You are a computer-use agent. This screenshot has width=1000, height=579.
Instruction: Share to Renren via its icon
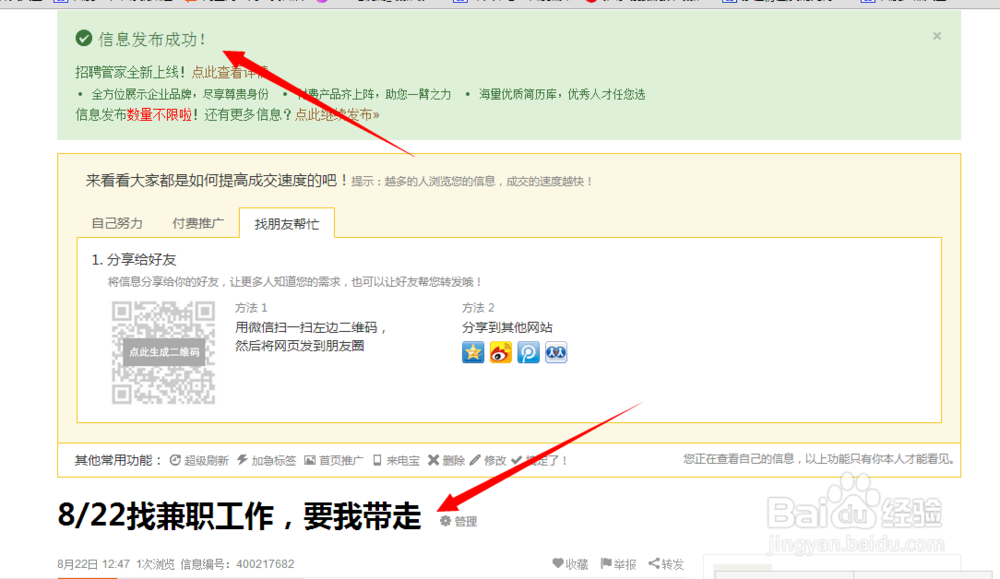coord(556,352)
